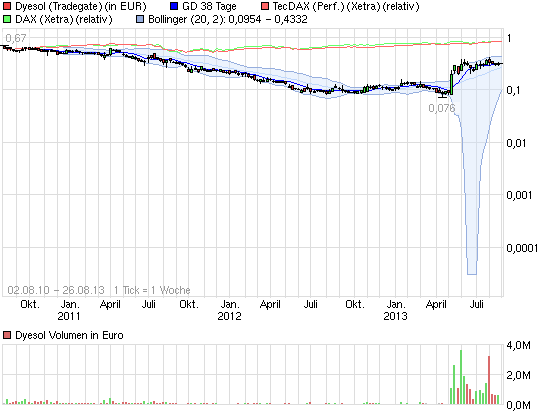The image size is (545, 413).
Task: Click the '1 Tick = 1 Woche' note
Action: (152, 290)
